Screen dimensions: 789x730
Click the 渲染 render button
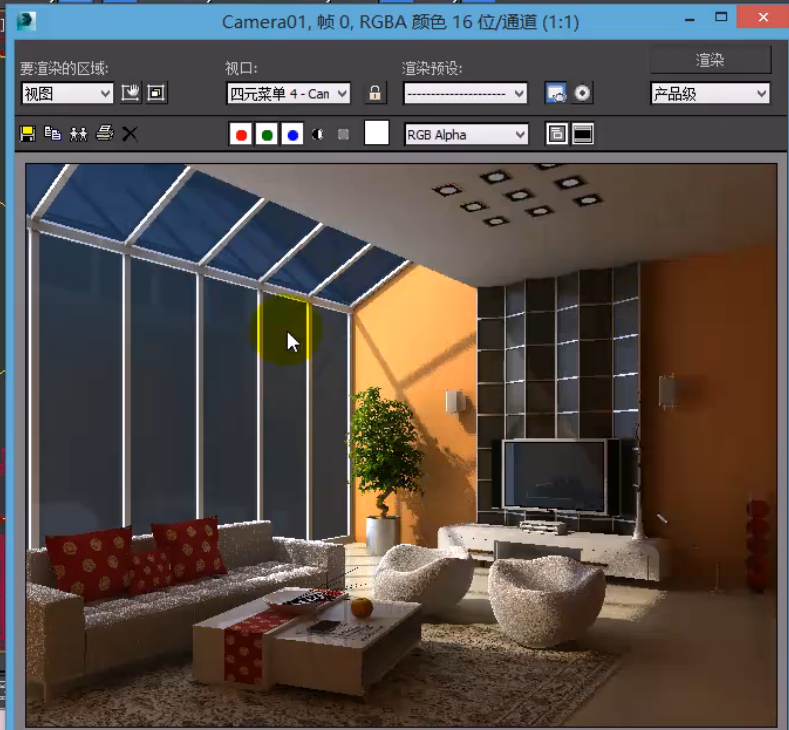[x=710, y=60]
